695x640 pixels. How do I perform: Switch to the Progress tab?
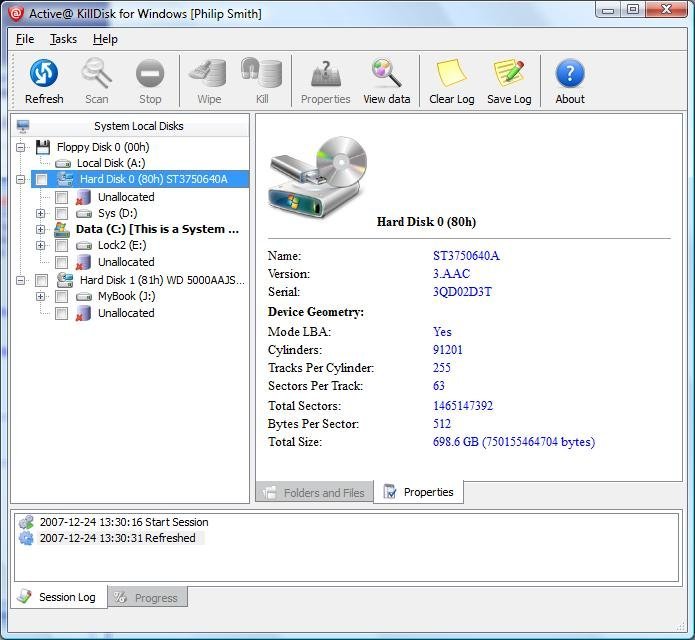[x=147, y=598]
